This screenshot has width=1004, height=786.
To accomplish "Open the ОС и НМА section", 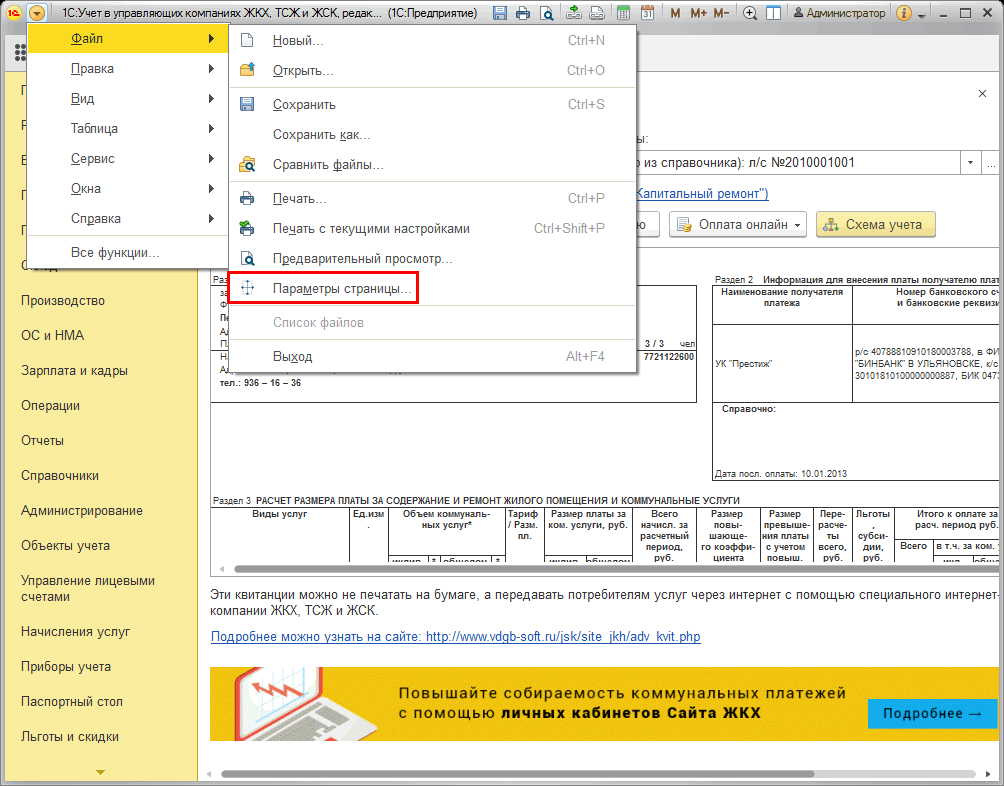I will (53, 335).
